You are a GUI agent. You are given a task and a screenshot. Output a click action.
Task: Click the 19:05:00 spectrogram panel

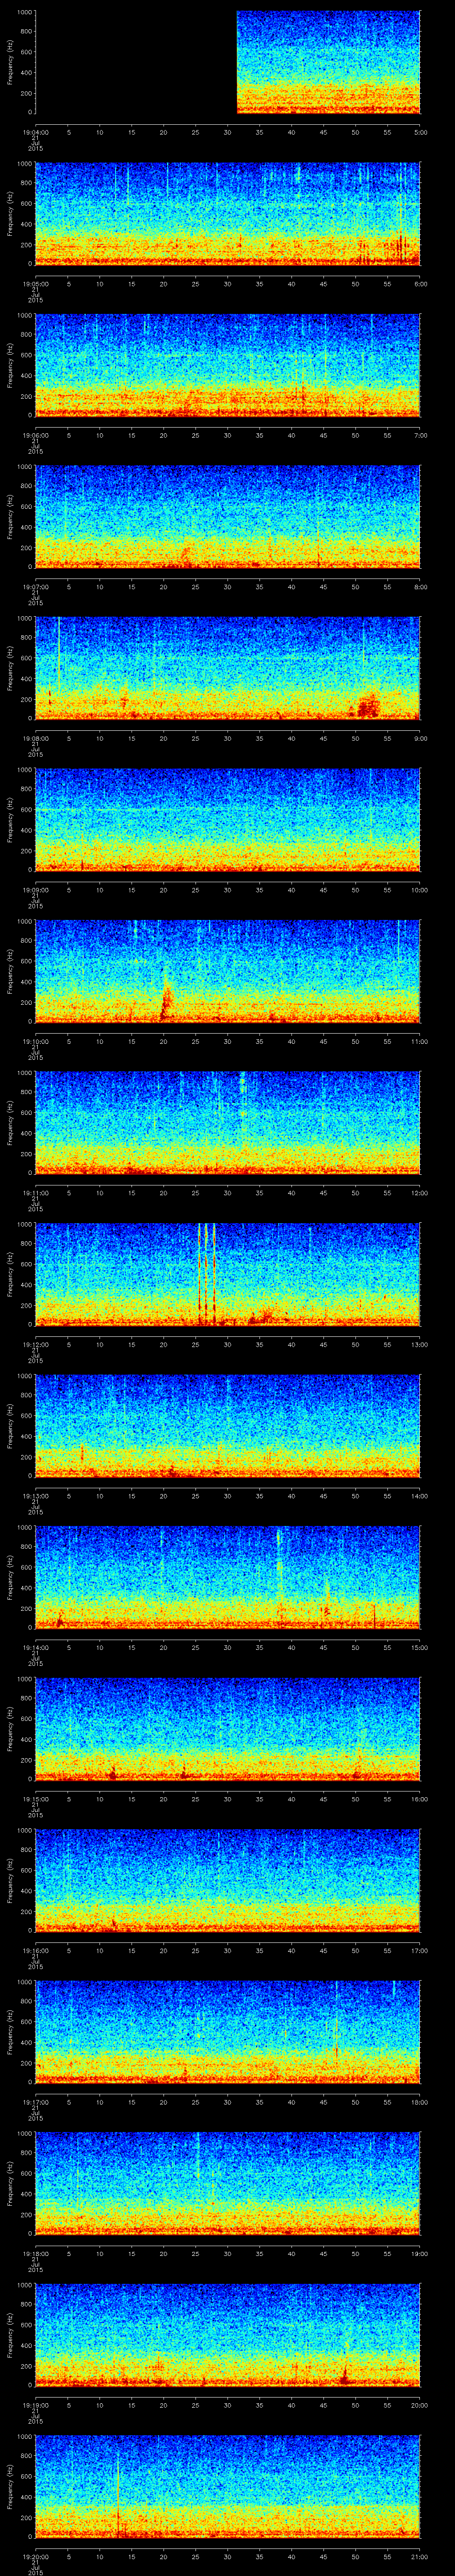click(227, 214)
